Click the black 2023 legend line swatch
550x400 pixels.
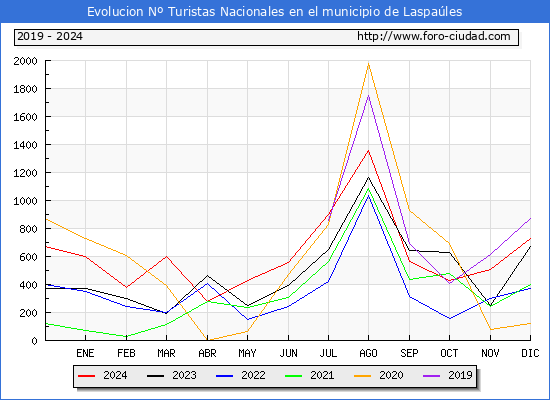(x=155, y=376)
